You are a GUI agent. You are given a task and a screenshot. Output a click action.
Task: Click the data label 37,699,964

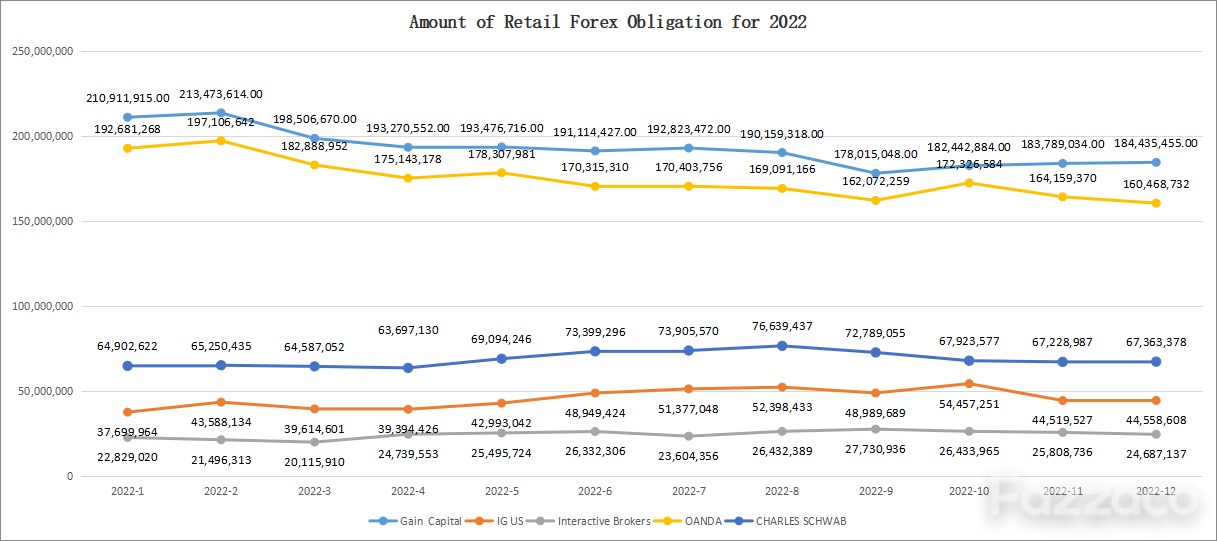point(128,432)
